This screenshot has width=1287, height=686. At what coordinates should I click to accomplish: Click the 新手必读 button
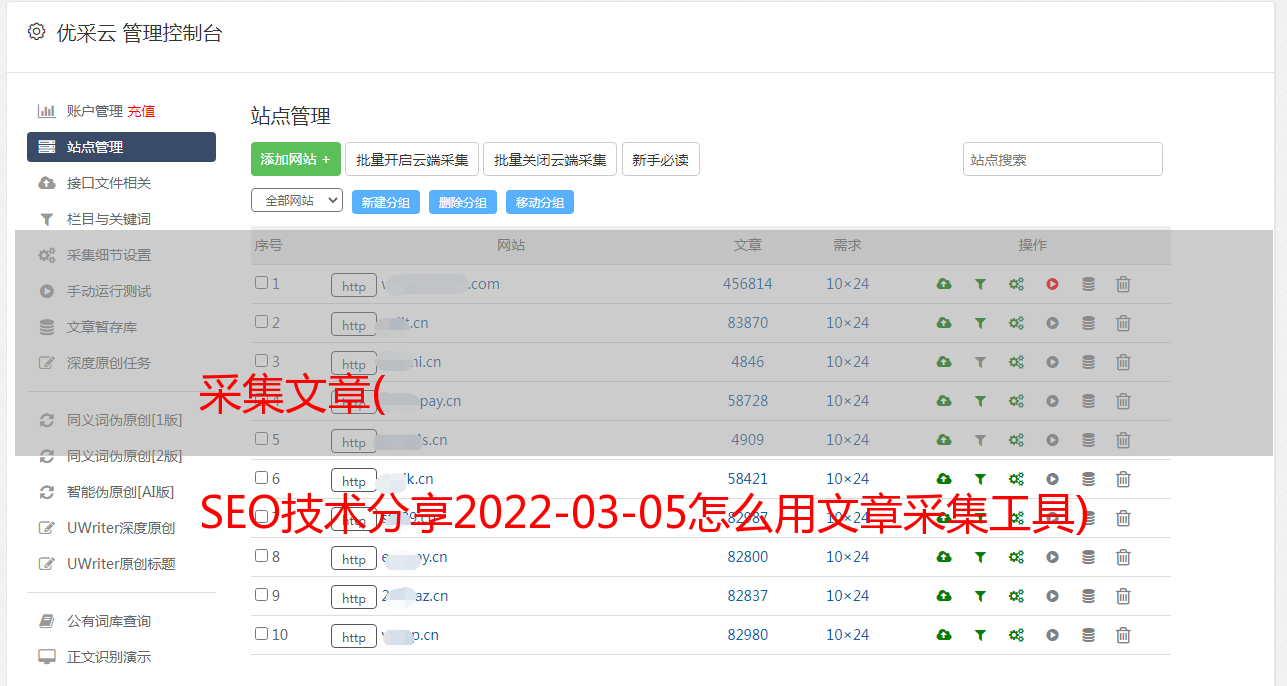[660, 159]
